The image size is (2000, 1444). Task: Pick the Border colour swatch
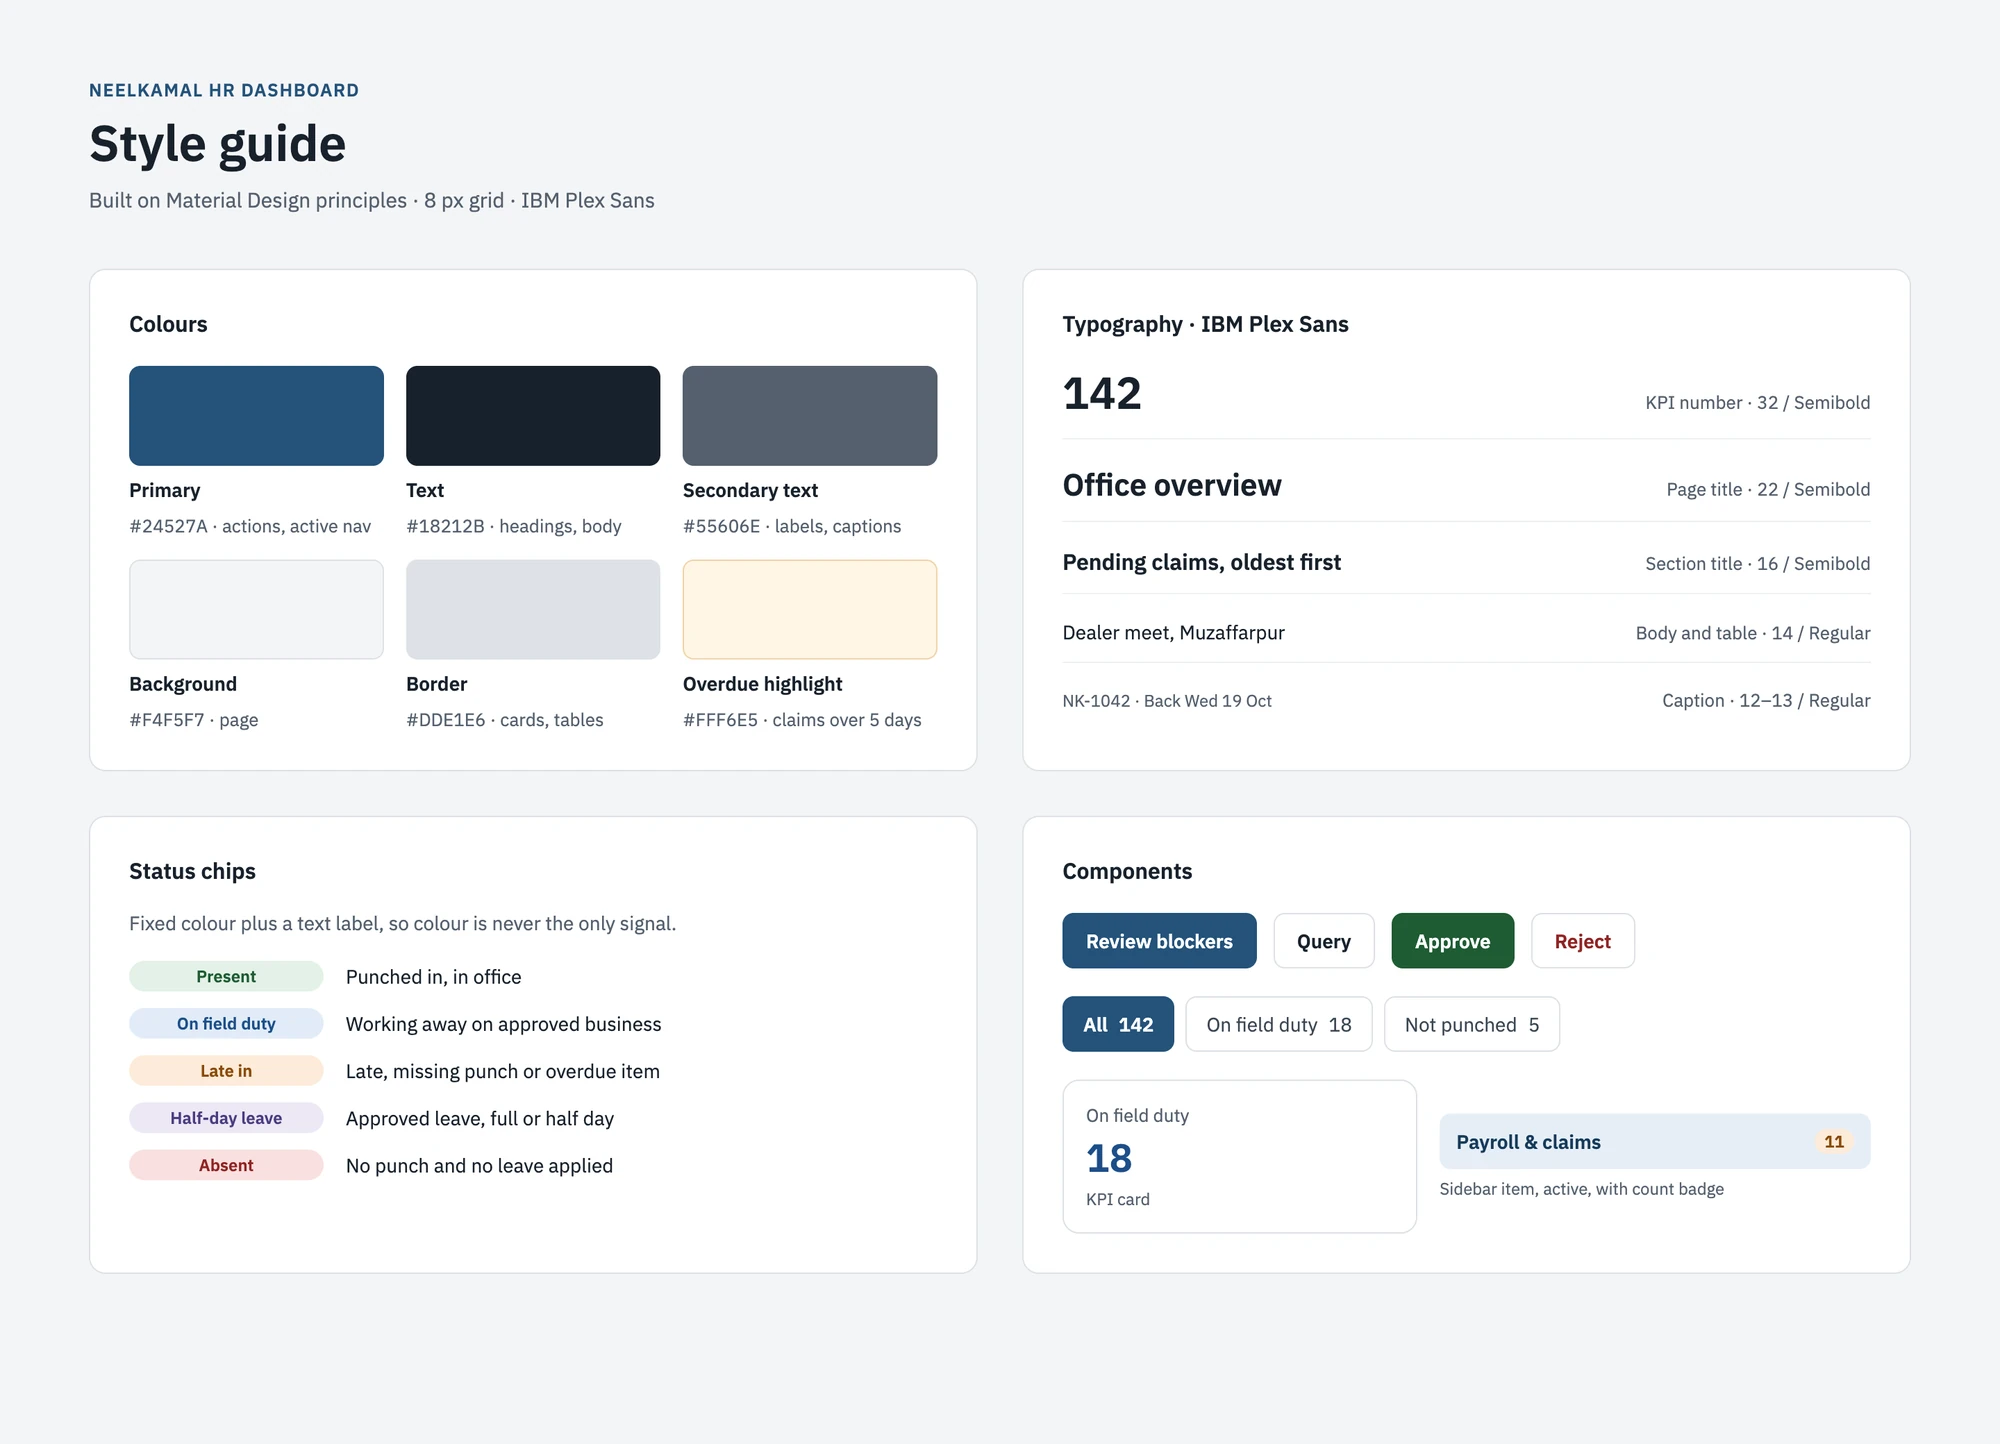coord(533,610)
